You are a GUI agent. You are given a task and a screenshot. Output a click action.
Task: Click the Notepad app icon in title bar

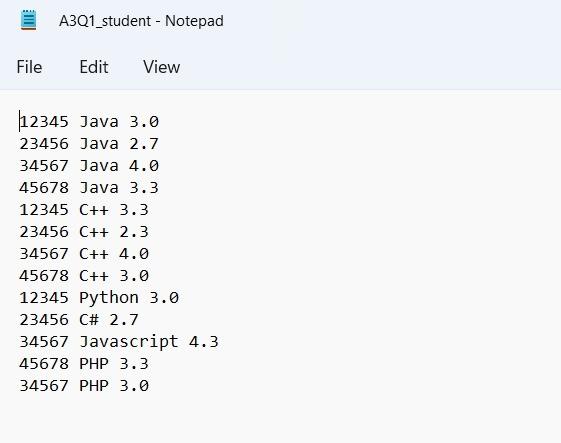(28, 20)
